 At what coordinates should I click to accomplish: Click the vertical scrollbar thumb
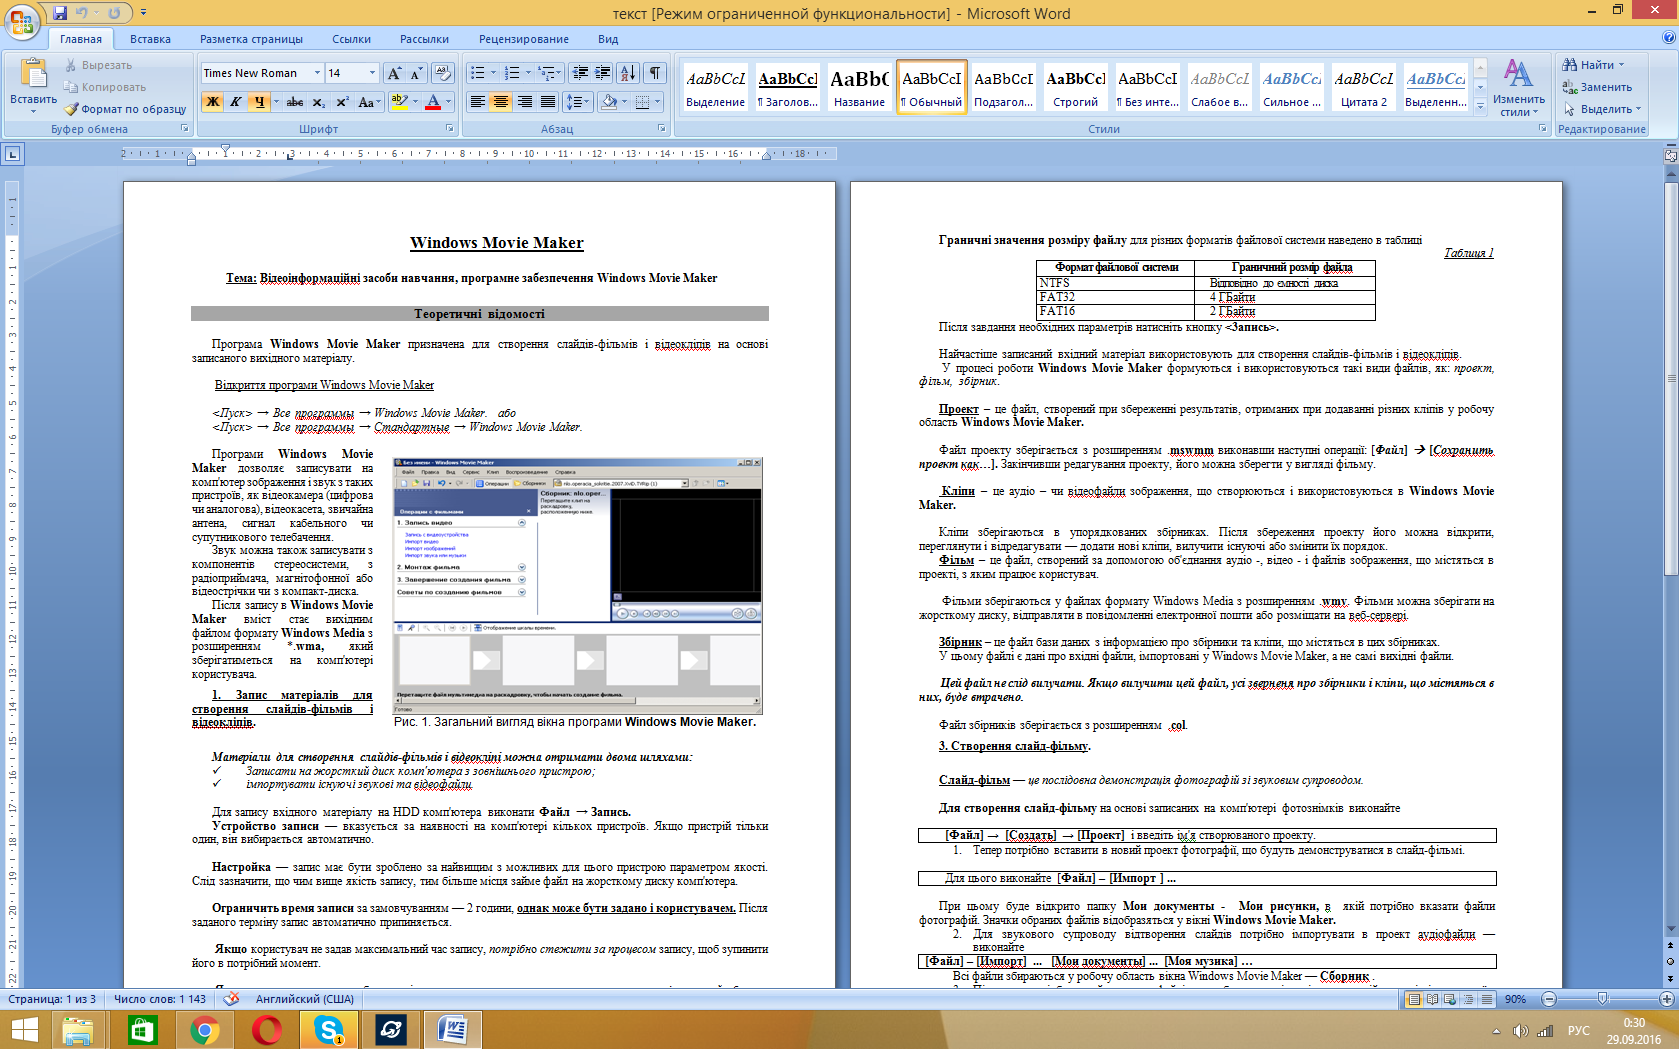pyautogui.click(x=1670, y=380)
